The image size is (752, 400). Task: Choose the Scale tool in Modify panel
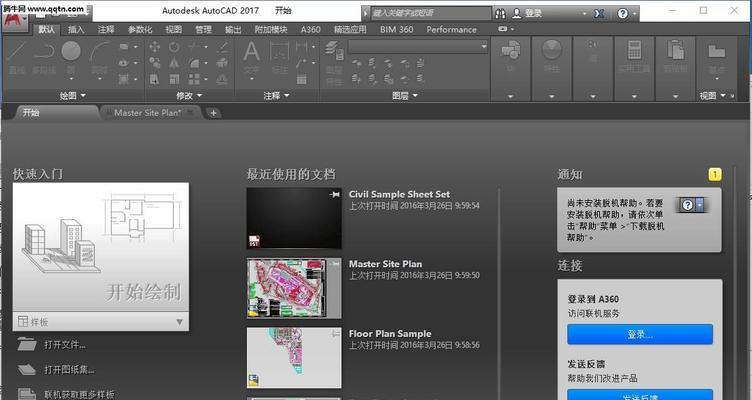coord(174,79)
